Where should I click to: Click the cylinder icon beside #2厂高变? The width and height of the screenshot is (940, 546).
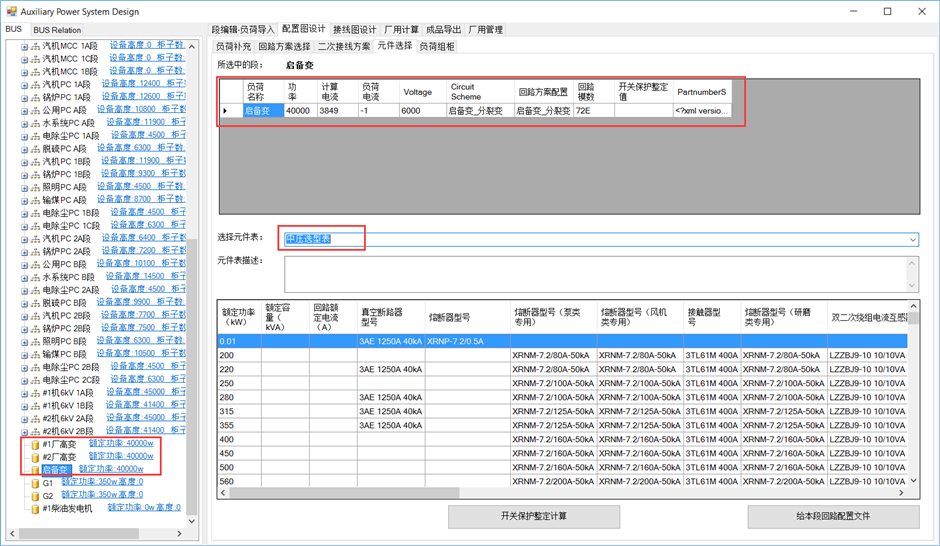click(x=35, y=457)
